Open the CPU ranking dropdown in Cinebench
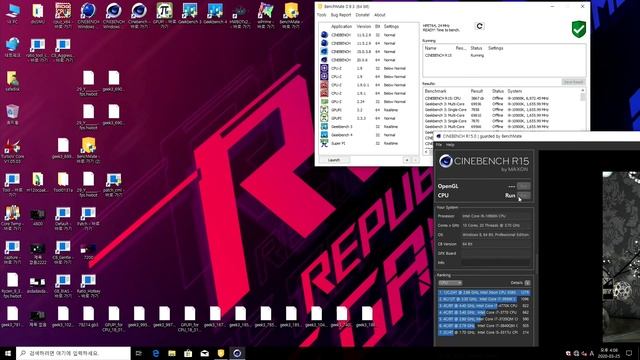Image resolution: width=640 pixels, height=360 pixels. (450, 282)
